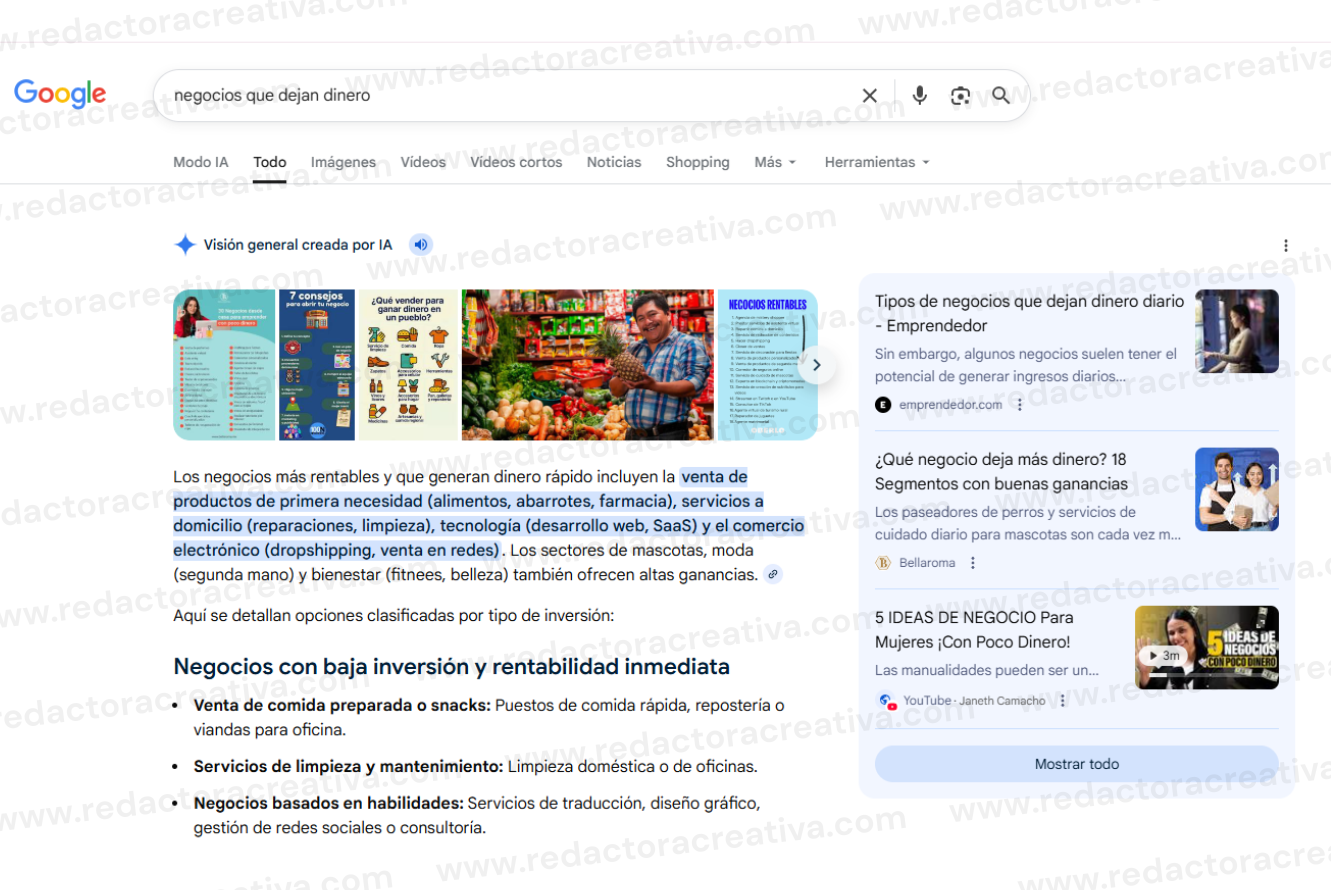1331x890 pixels.
Task: Open three-dot menu next to YouTube · Janeth Camacho
Action: [x=1063, y=701]
